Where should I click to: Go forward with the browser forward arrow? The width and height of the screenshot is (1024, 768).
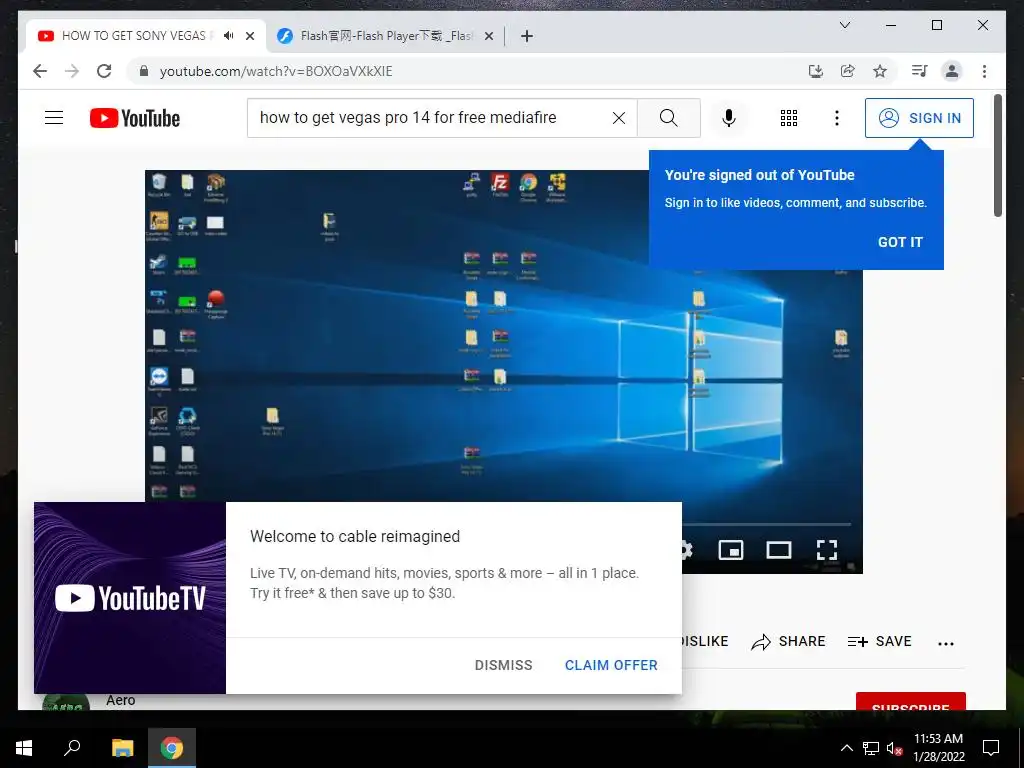pos(72,71)
